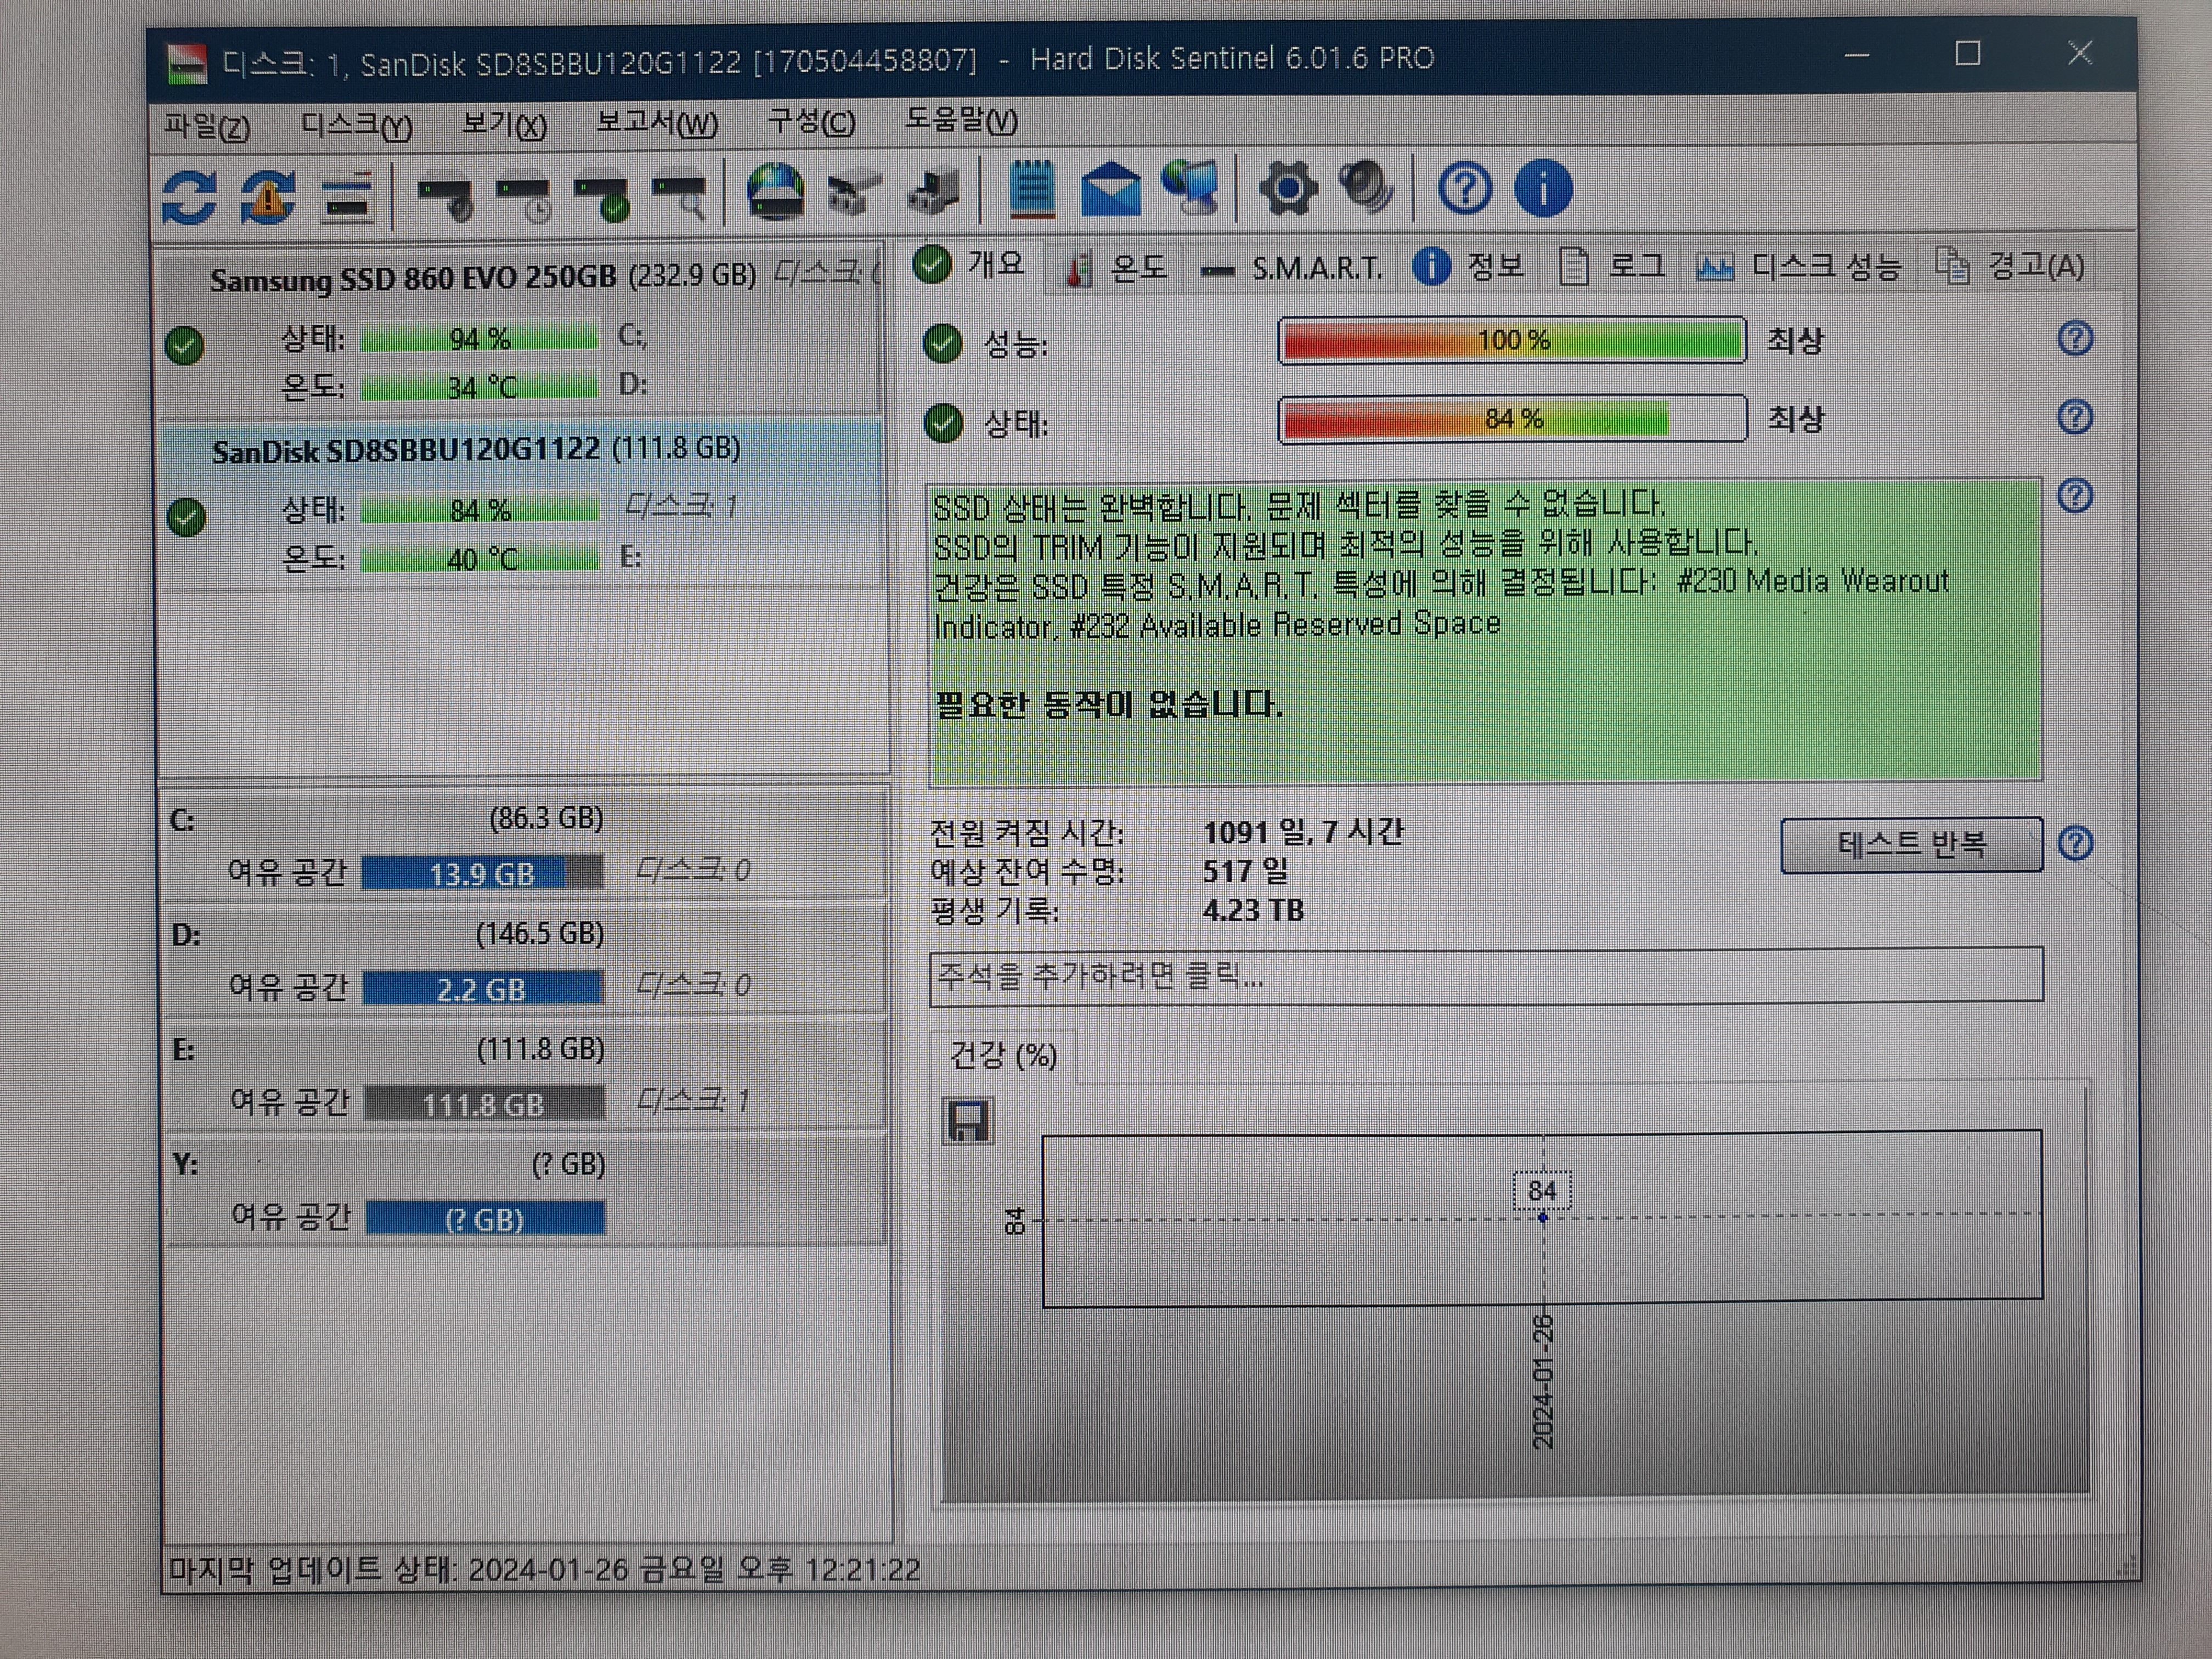Click the speaker sound toolbar icon
This screenshot has height=1659, width=2212.
coord(1365,187)
